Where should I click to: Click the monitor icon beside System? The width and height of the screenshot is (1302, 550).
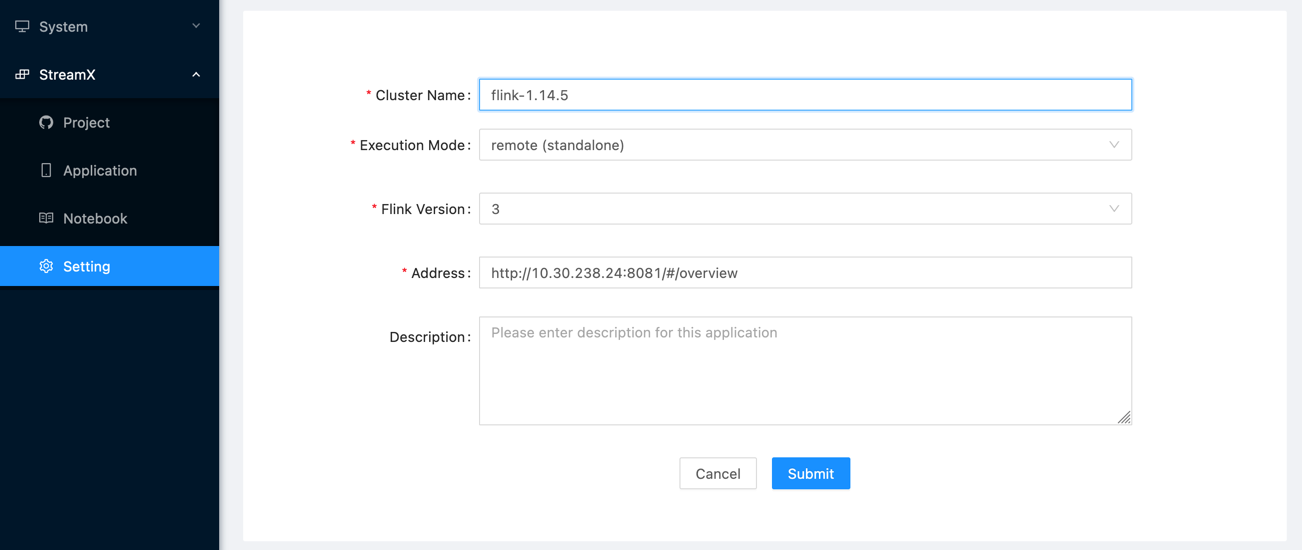pyautogui.click(x=22, y=26)
